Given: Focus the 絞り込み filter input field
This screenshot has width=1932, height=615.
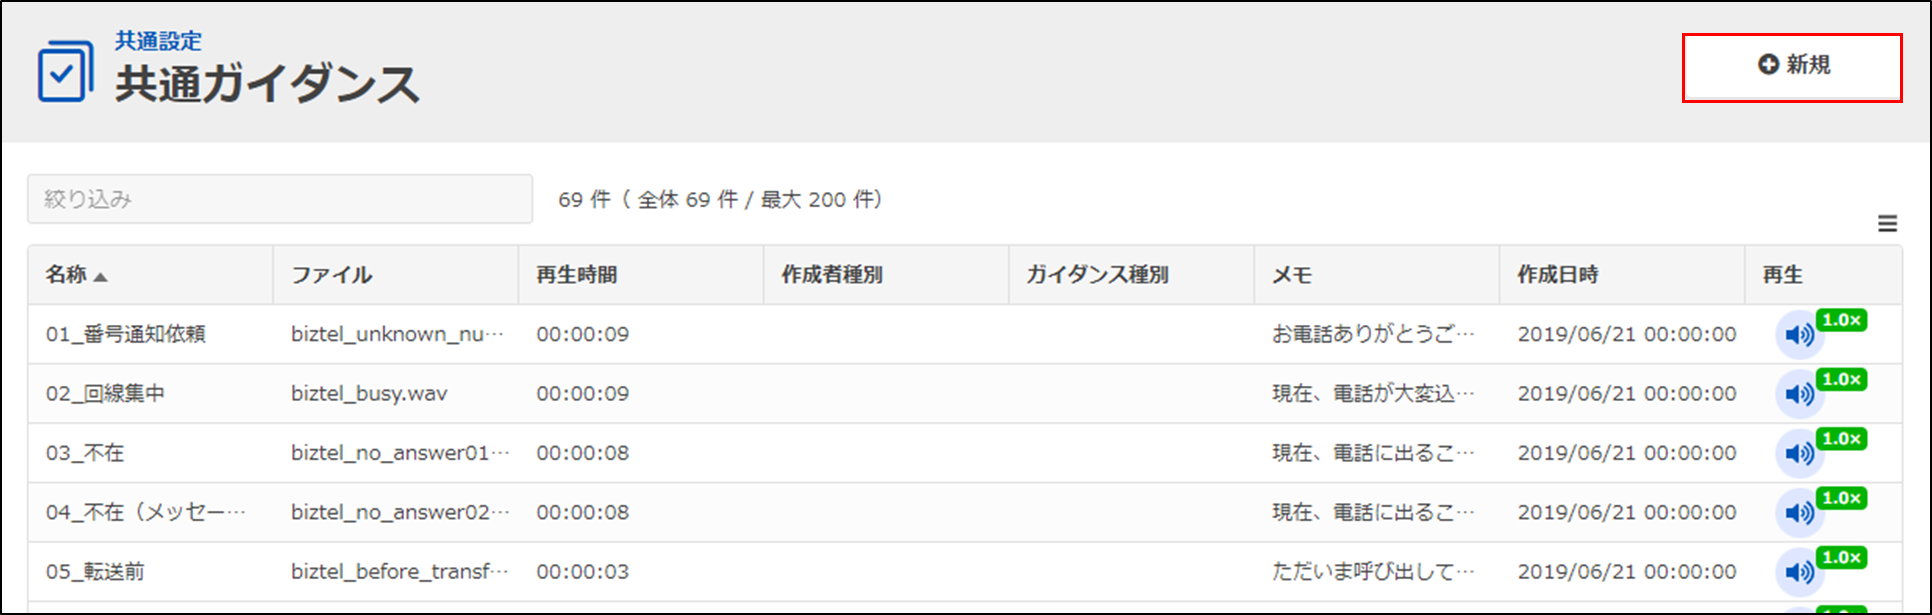Looking at the screenshot, I should [280, 199].
